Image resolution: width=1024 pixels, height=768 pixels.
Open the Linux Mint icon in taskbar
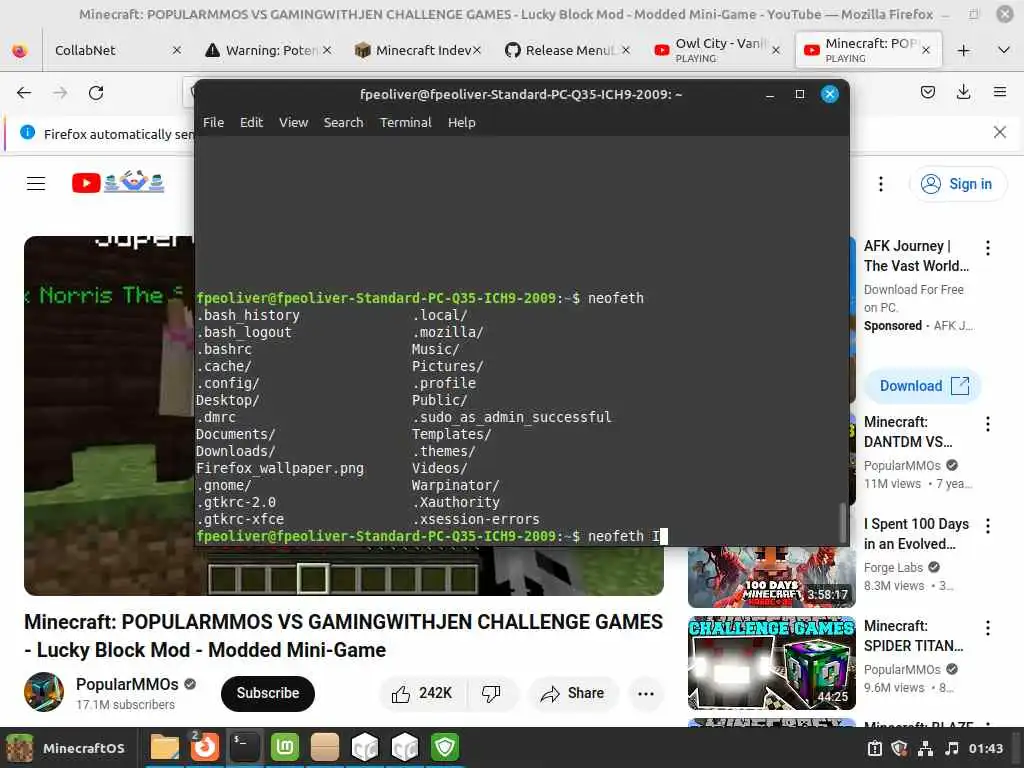coord(285,747)
